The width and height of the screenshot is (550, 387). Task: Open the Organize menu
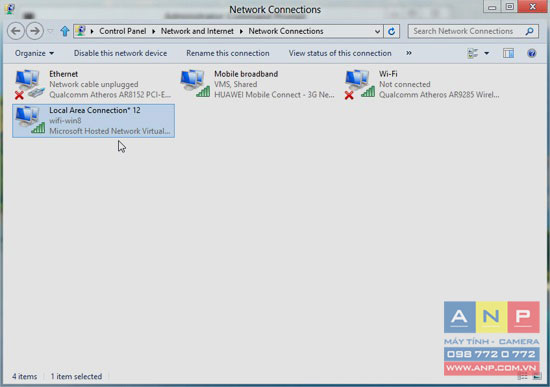pos(34,53)
